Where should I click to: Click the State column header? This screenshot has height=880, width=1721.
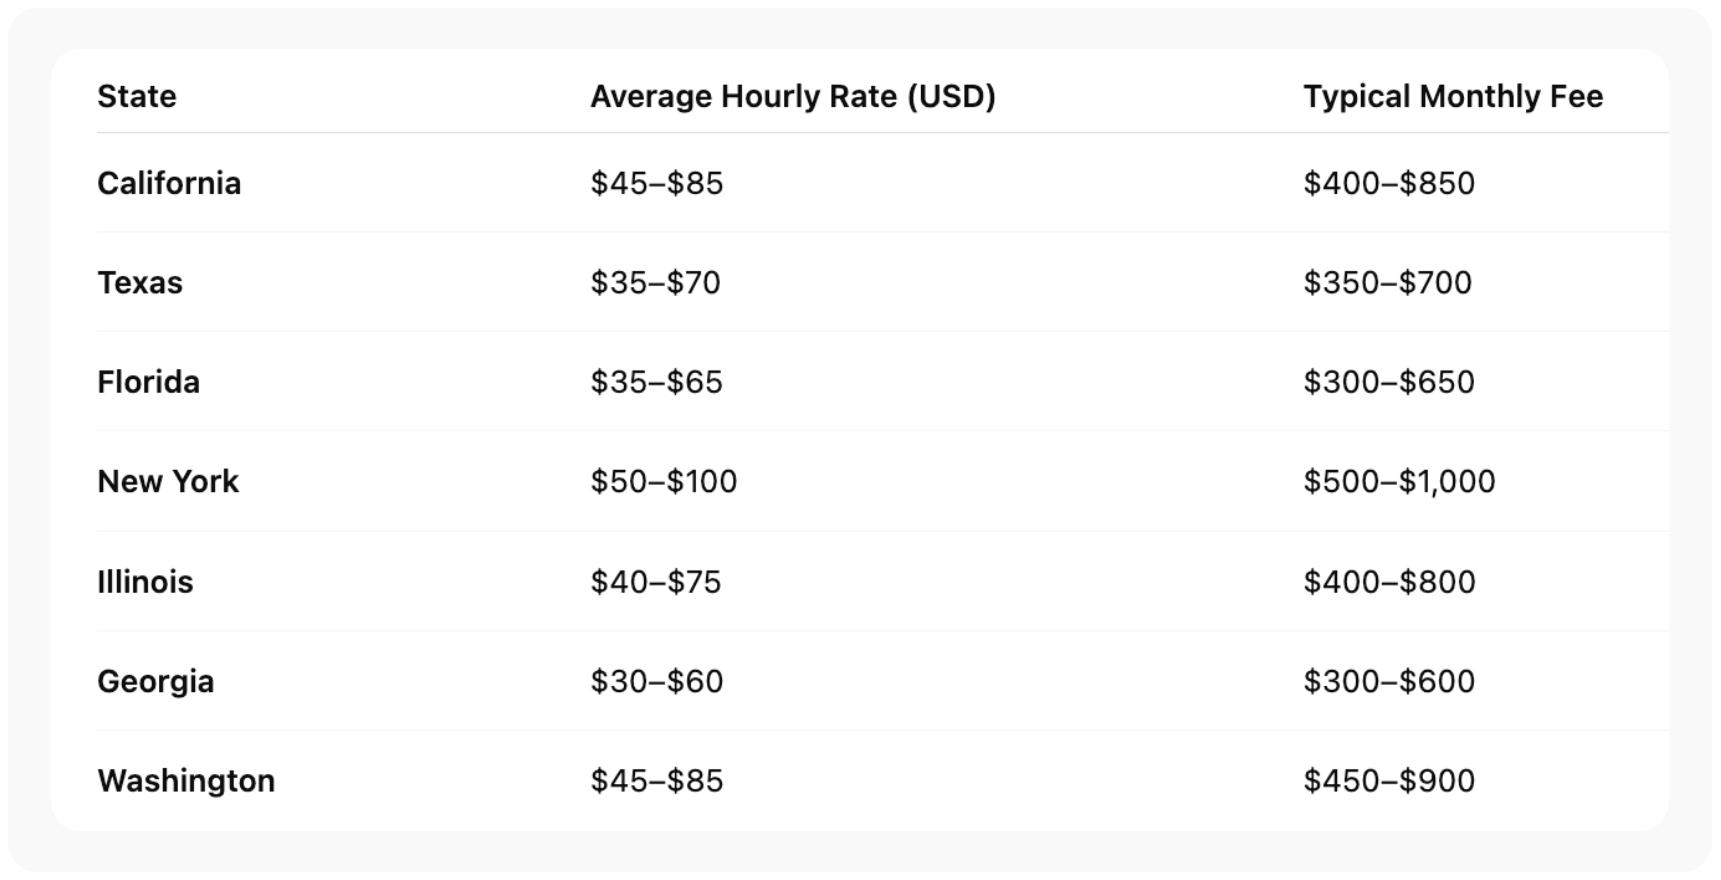tap(137, 96)
